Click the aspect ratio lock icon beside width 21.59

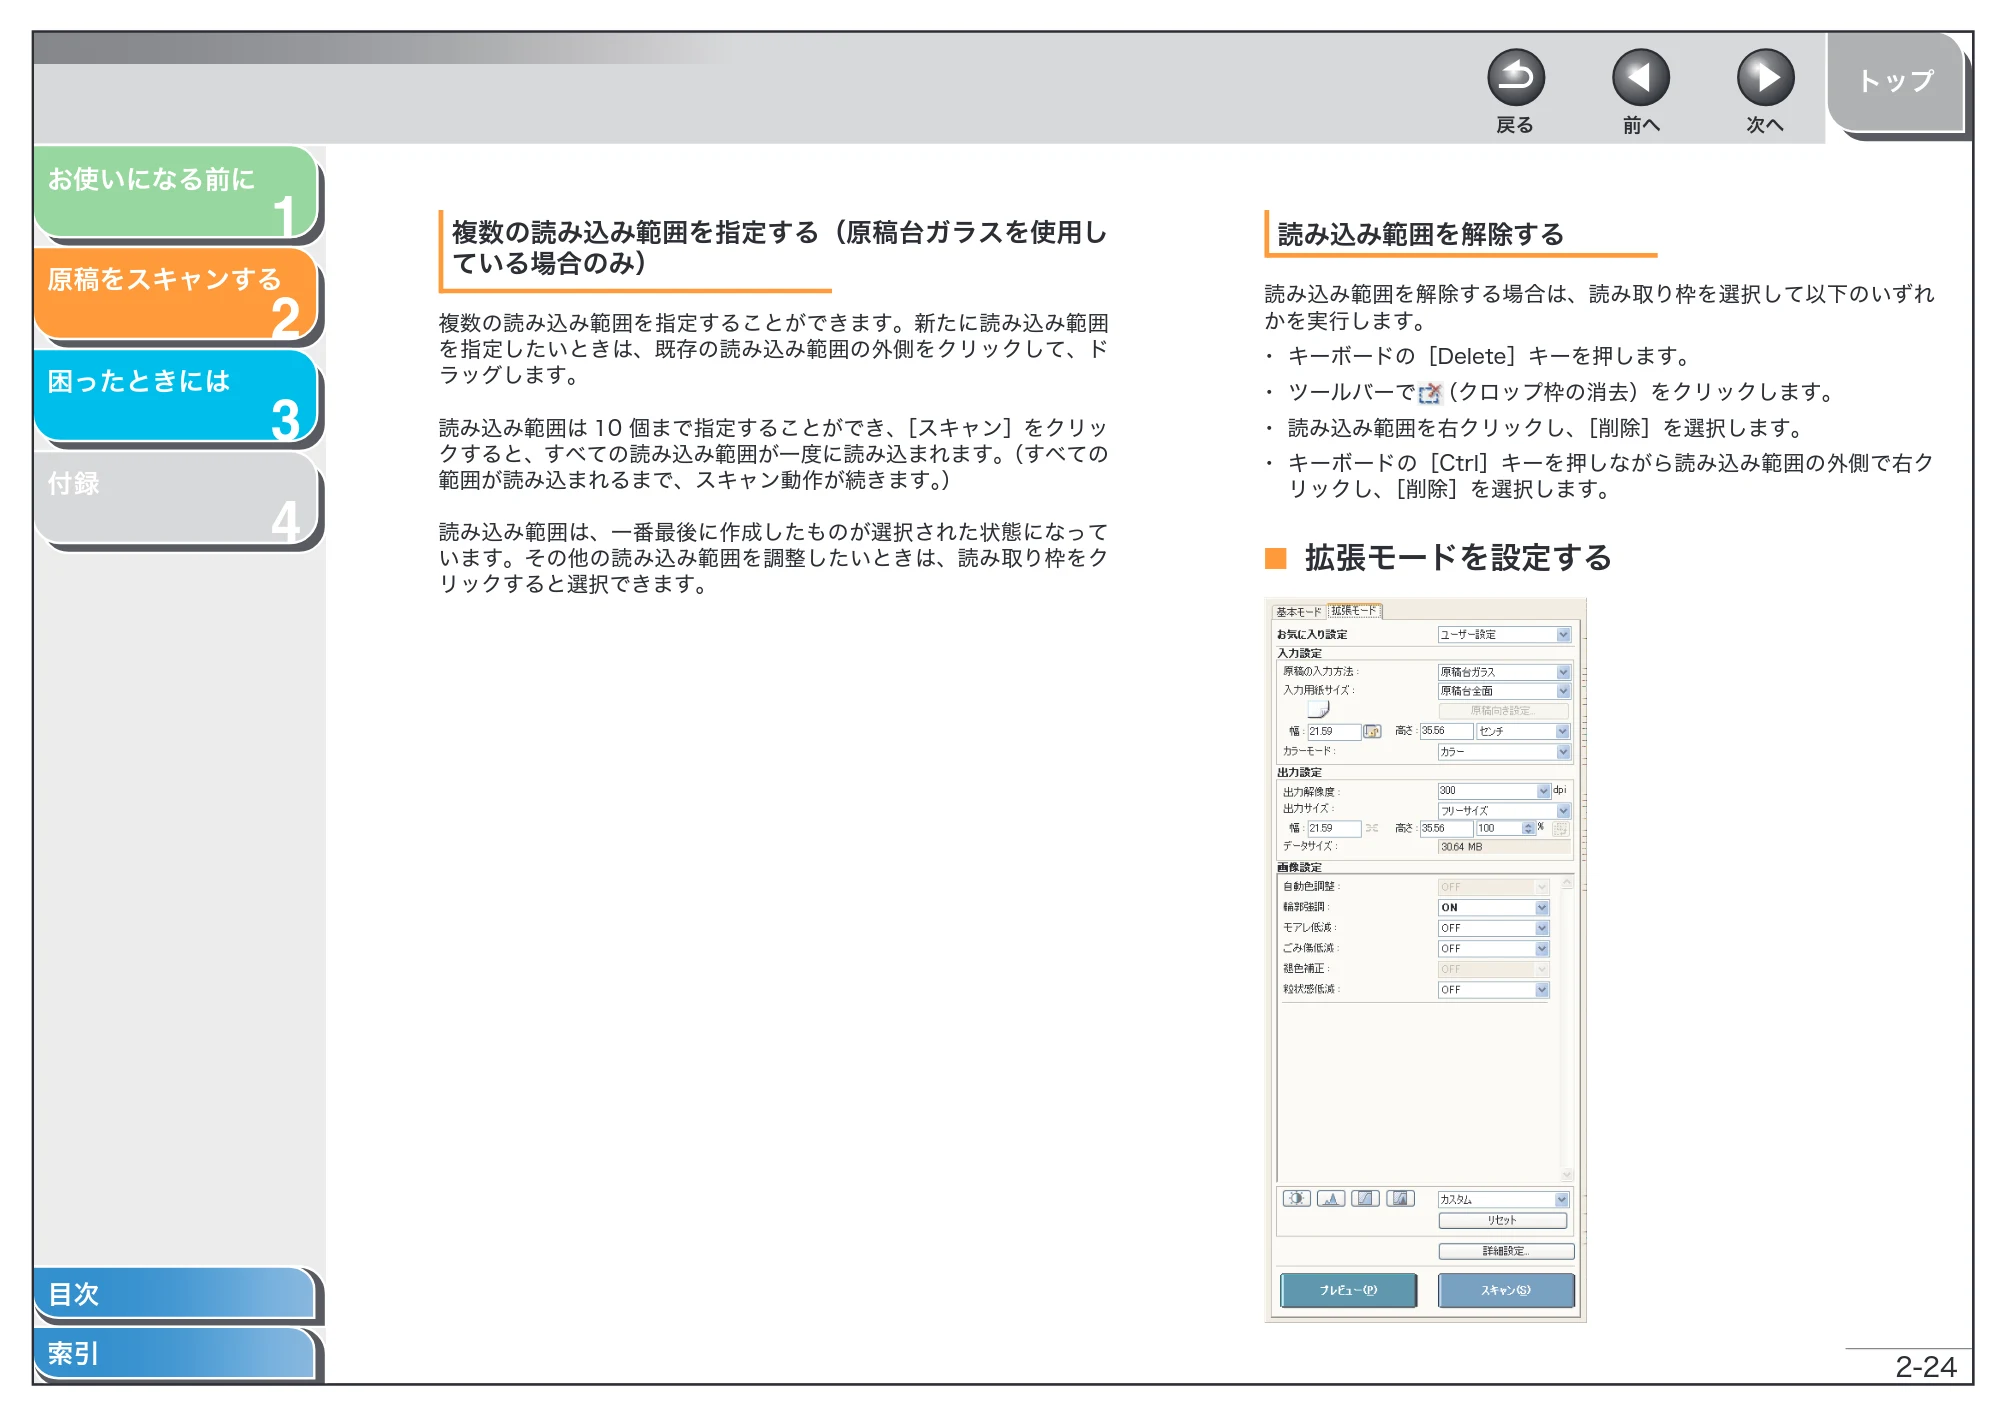(1372, 731)
